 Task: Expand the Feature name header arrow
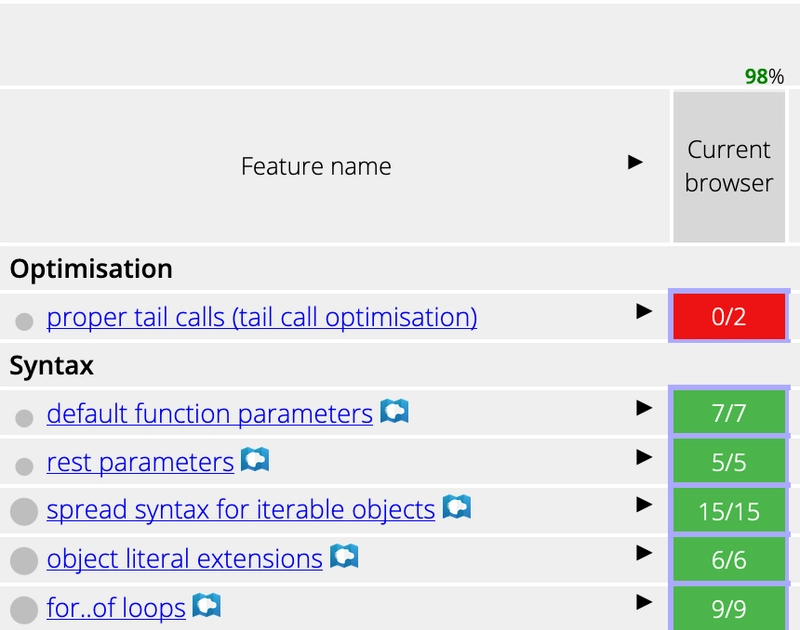635,162
